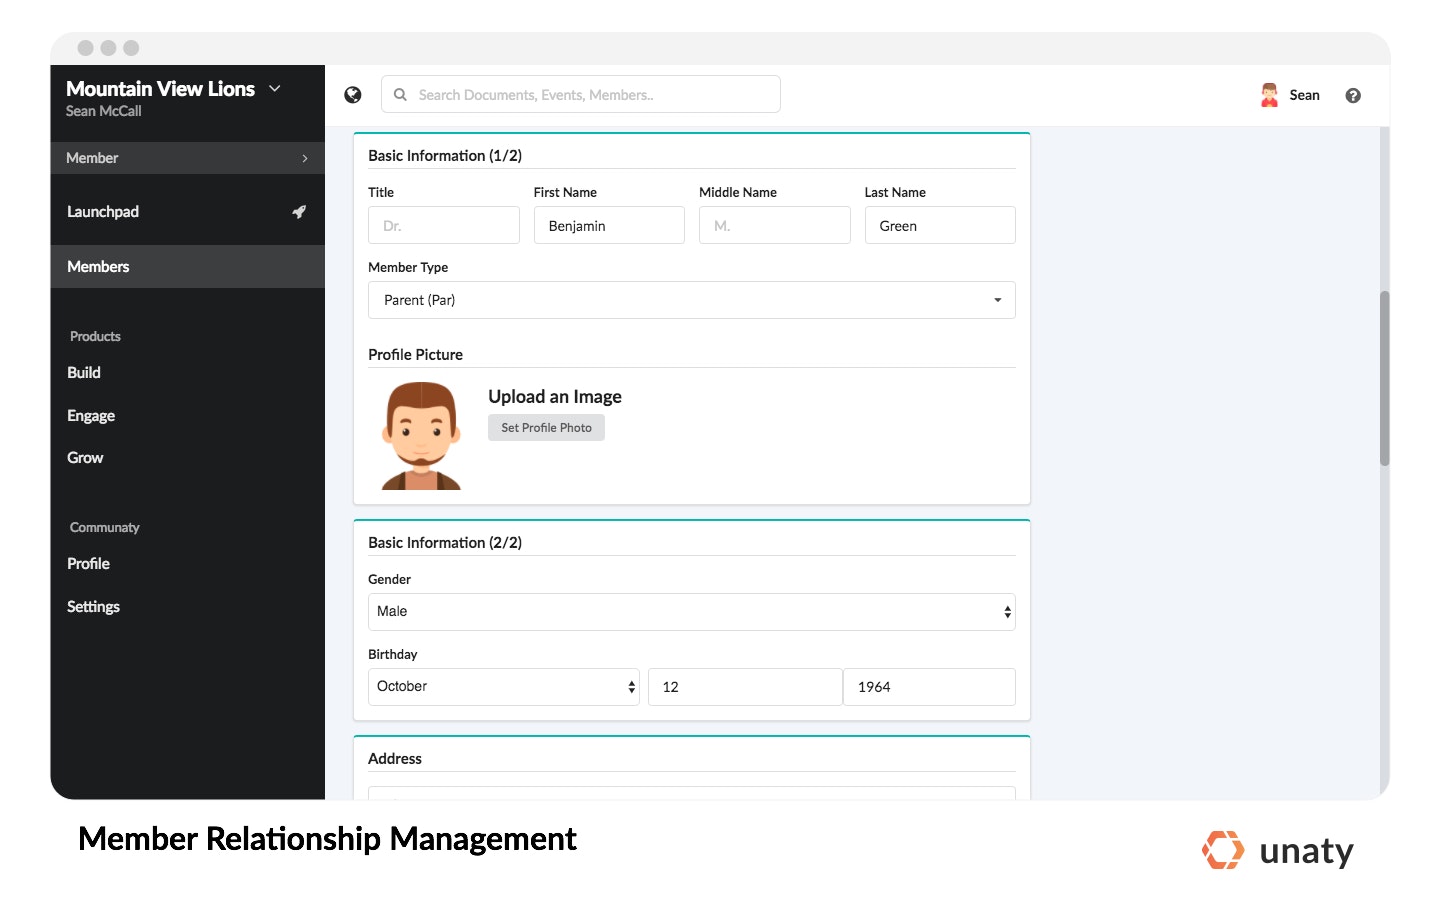The height and width of the screenshot is (900, 1440).
Task: Open Profile in the sidebar
Action: point(88,564)
